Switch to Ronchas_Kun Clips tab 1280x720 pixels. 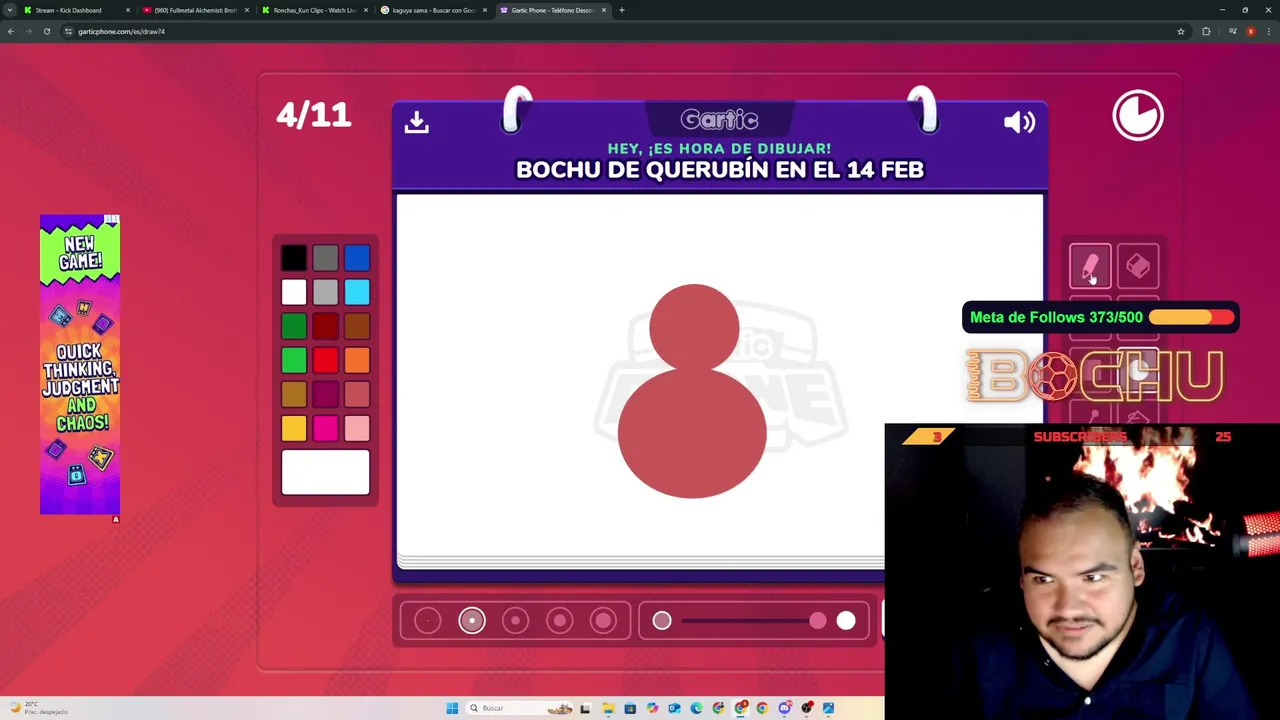(314, 10)
